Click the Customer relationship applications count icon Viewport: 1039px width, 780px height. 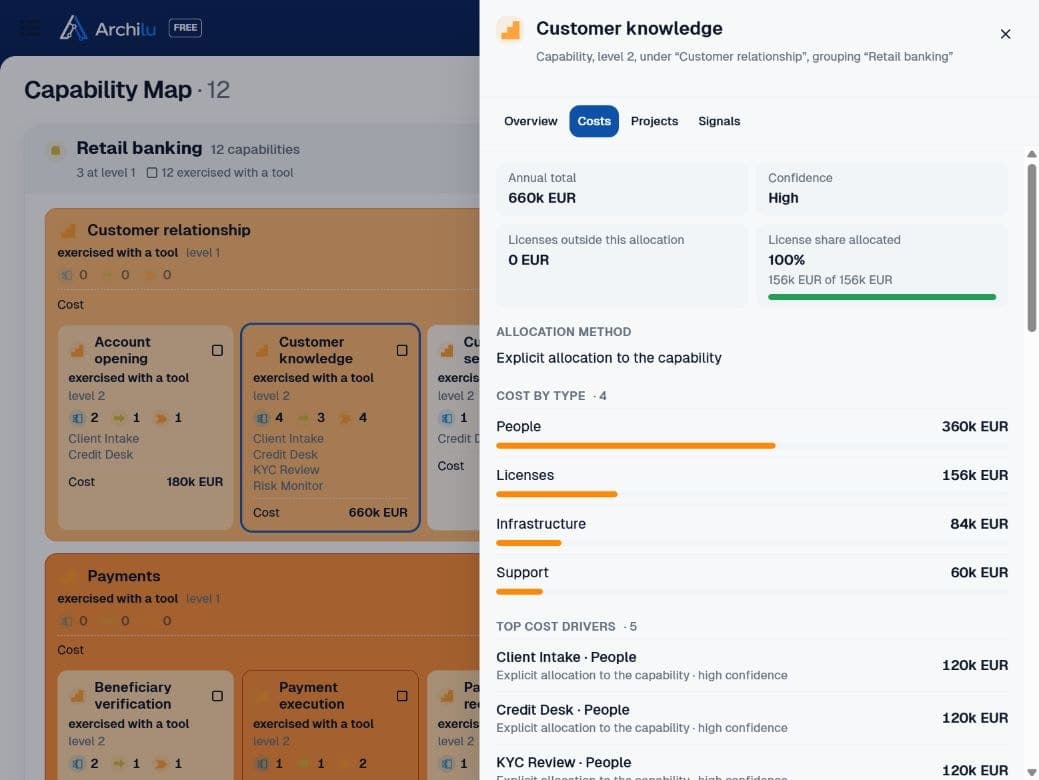[x=66, y=275]
